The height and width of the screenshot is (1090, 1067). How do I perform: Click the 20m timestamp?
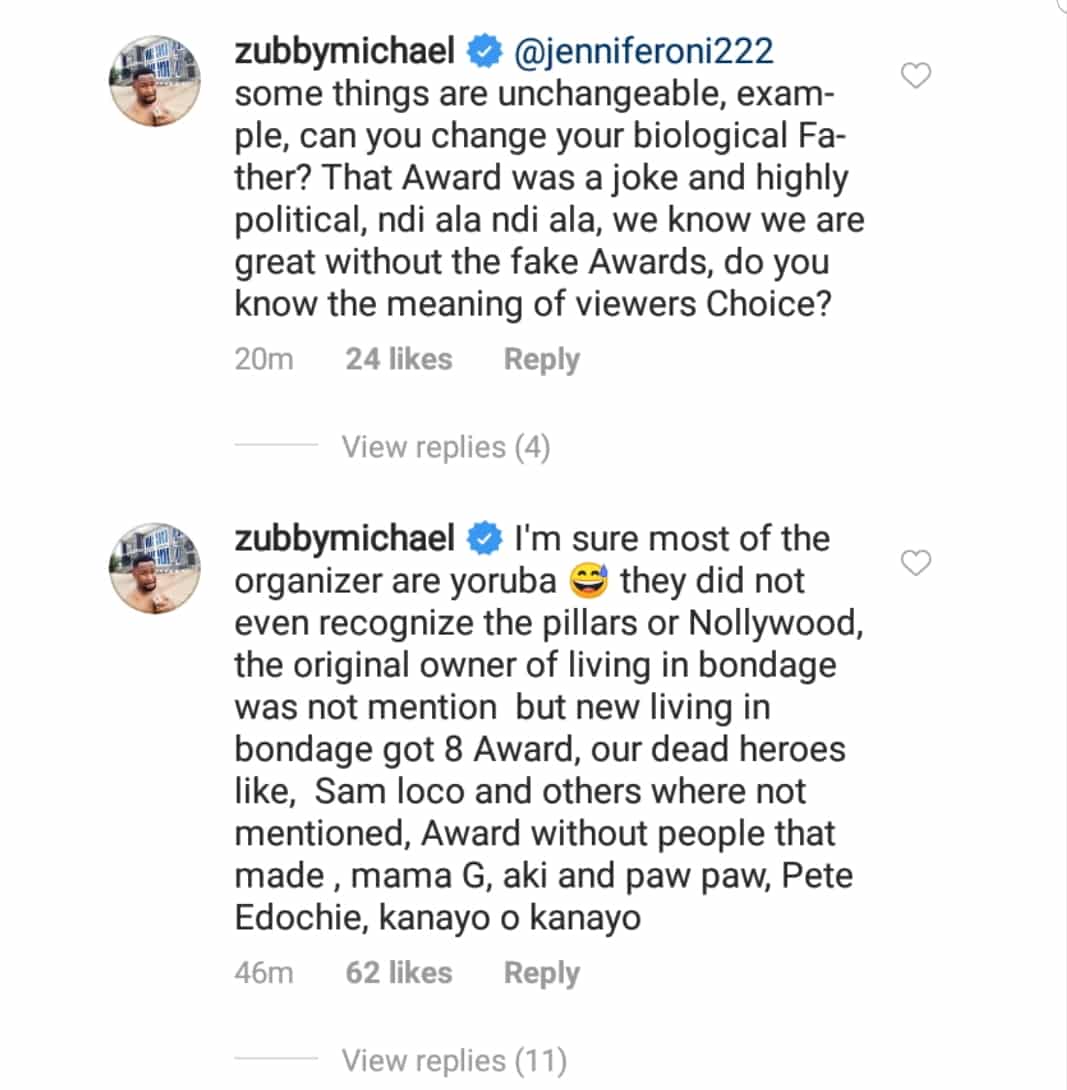click(264, 360)
